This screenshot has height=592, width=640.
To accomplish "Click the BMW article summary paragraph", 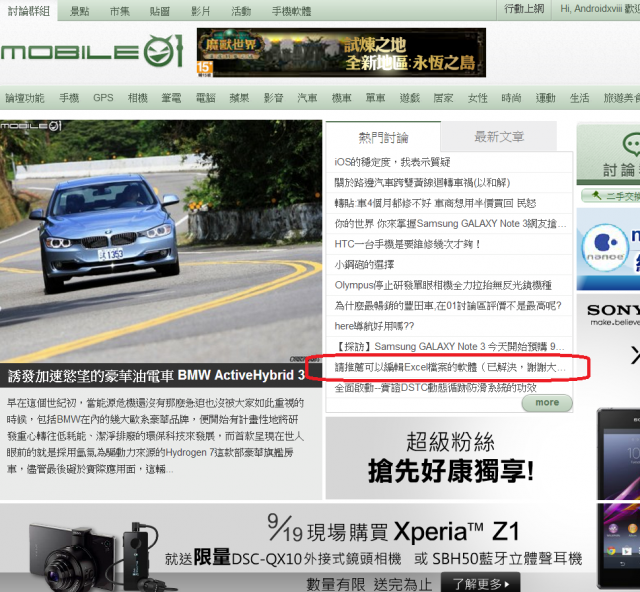I will (156, 436).
